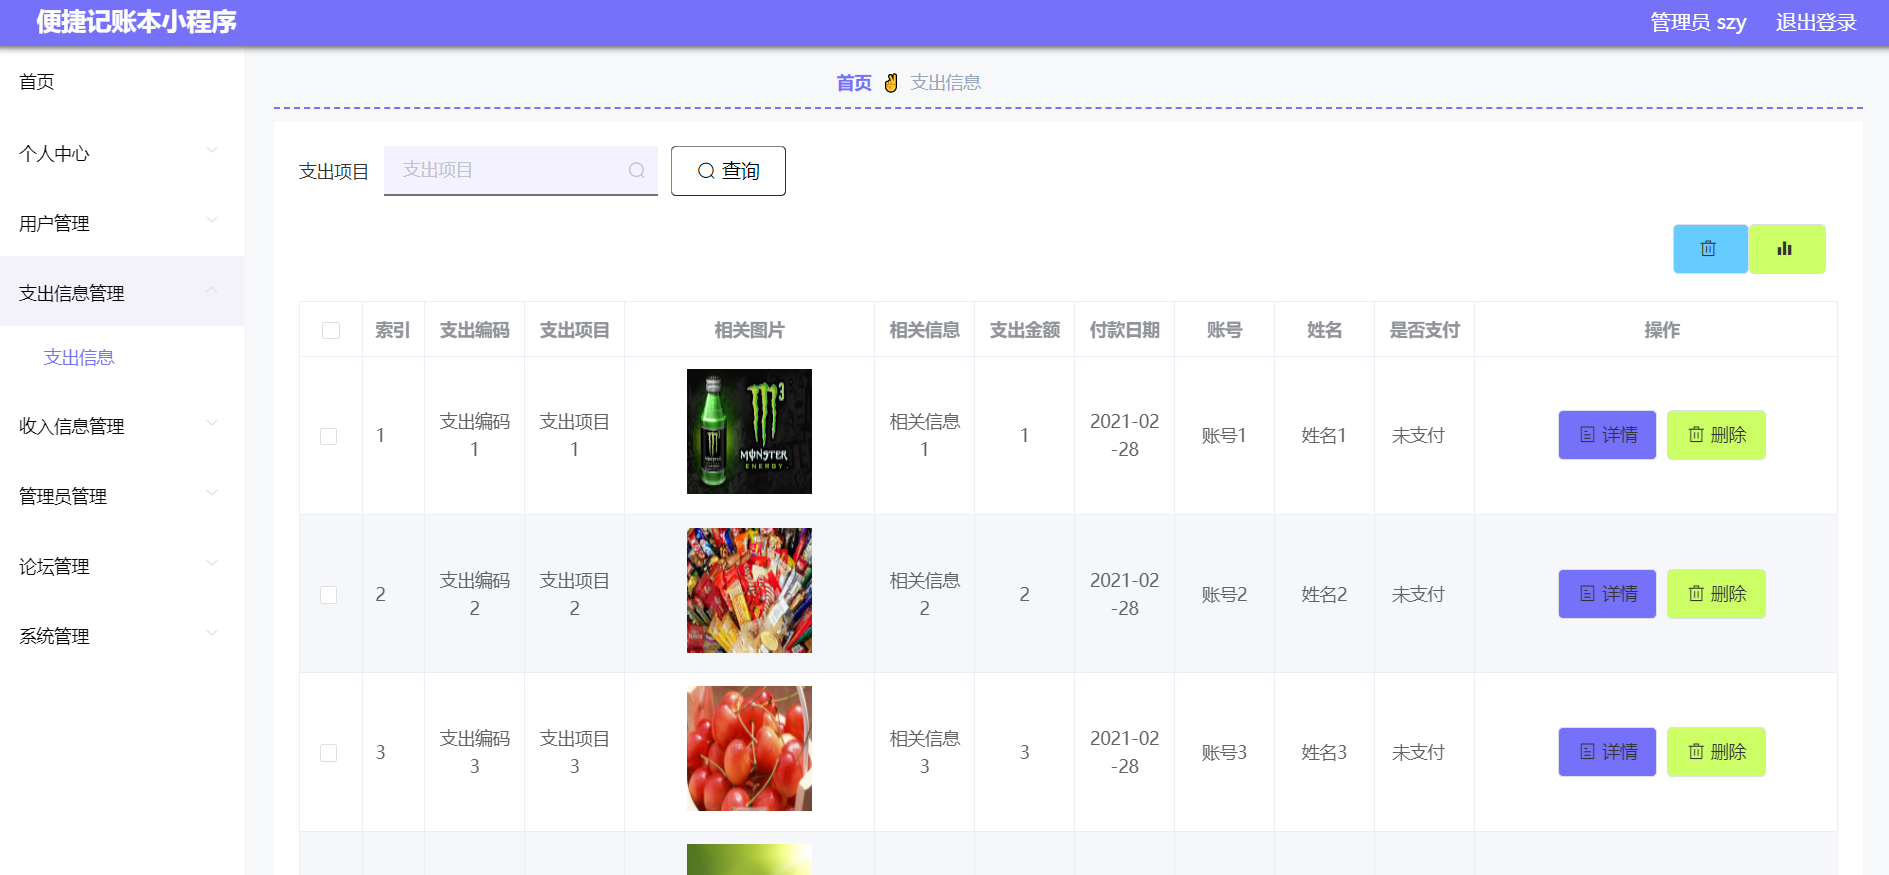The image size is (1889, 875).
Task: Check the checkbox for row 2
Action: pyautogui.click(x=328, y=595)
